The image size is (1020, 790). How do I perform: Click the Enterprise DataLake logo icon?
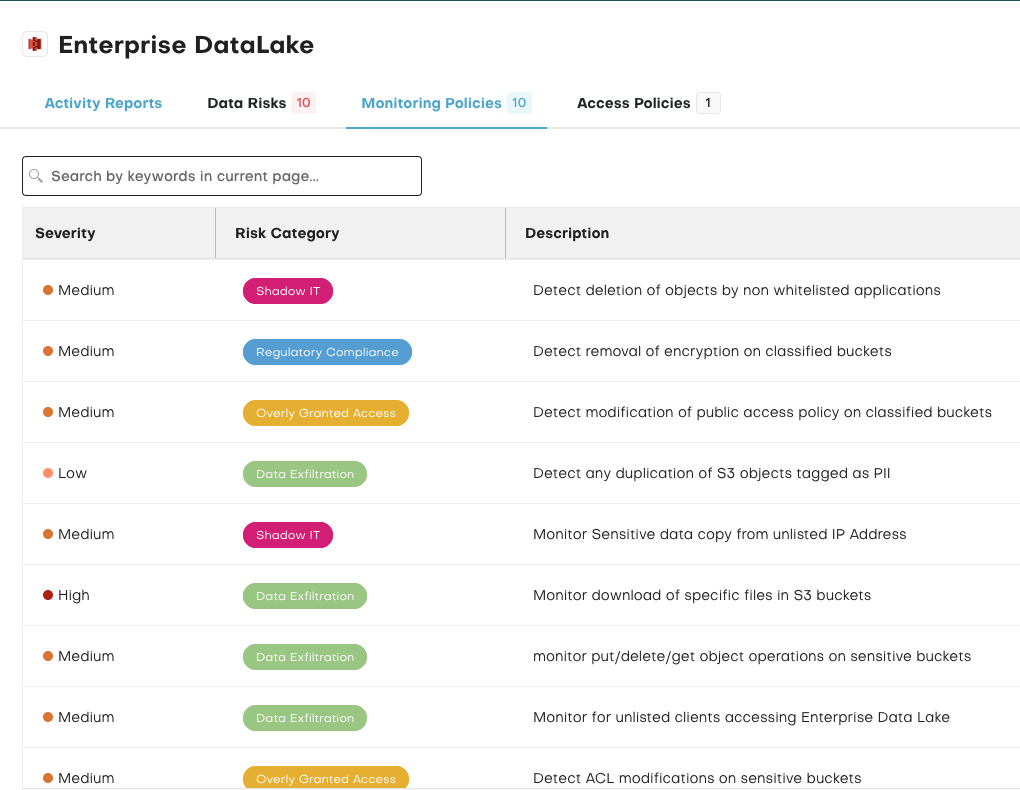tap(36, 44)
